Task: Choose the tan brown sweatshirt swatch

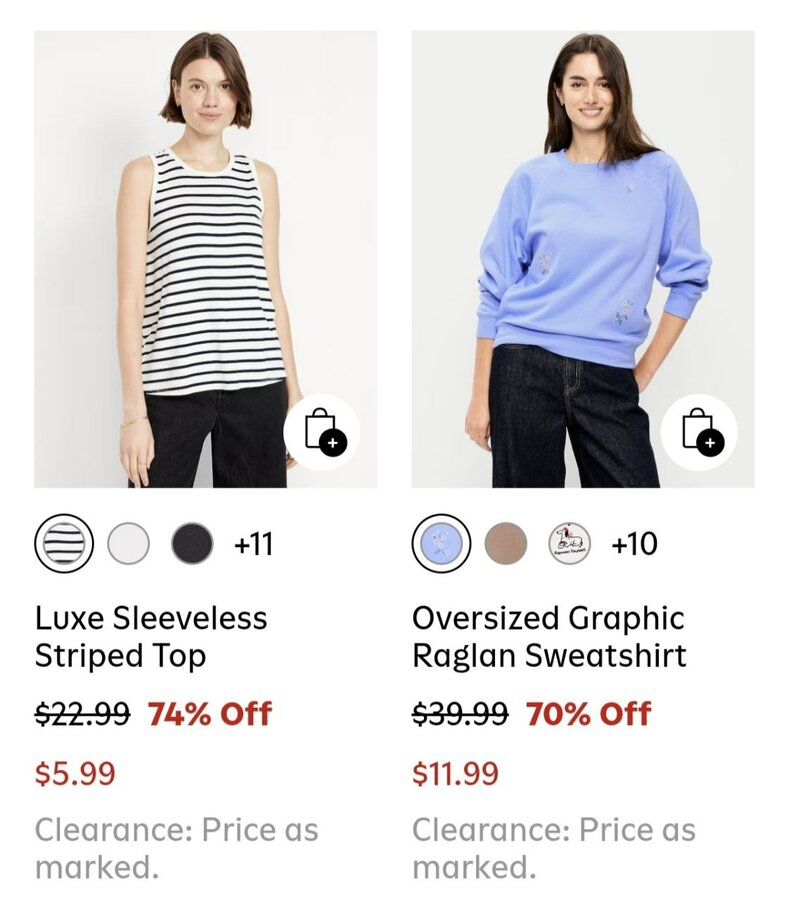Action: [x=506, y=544]
